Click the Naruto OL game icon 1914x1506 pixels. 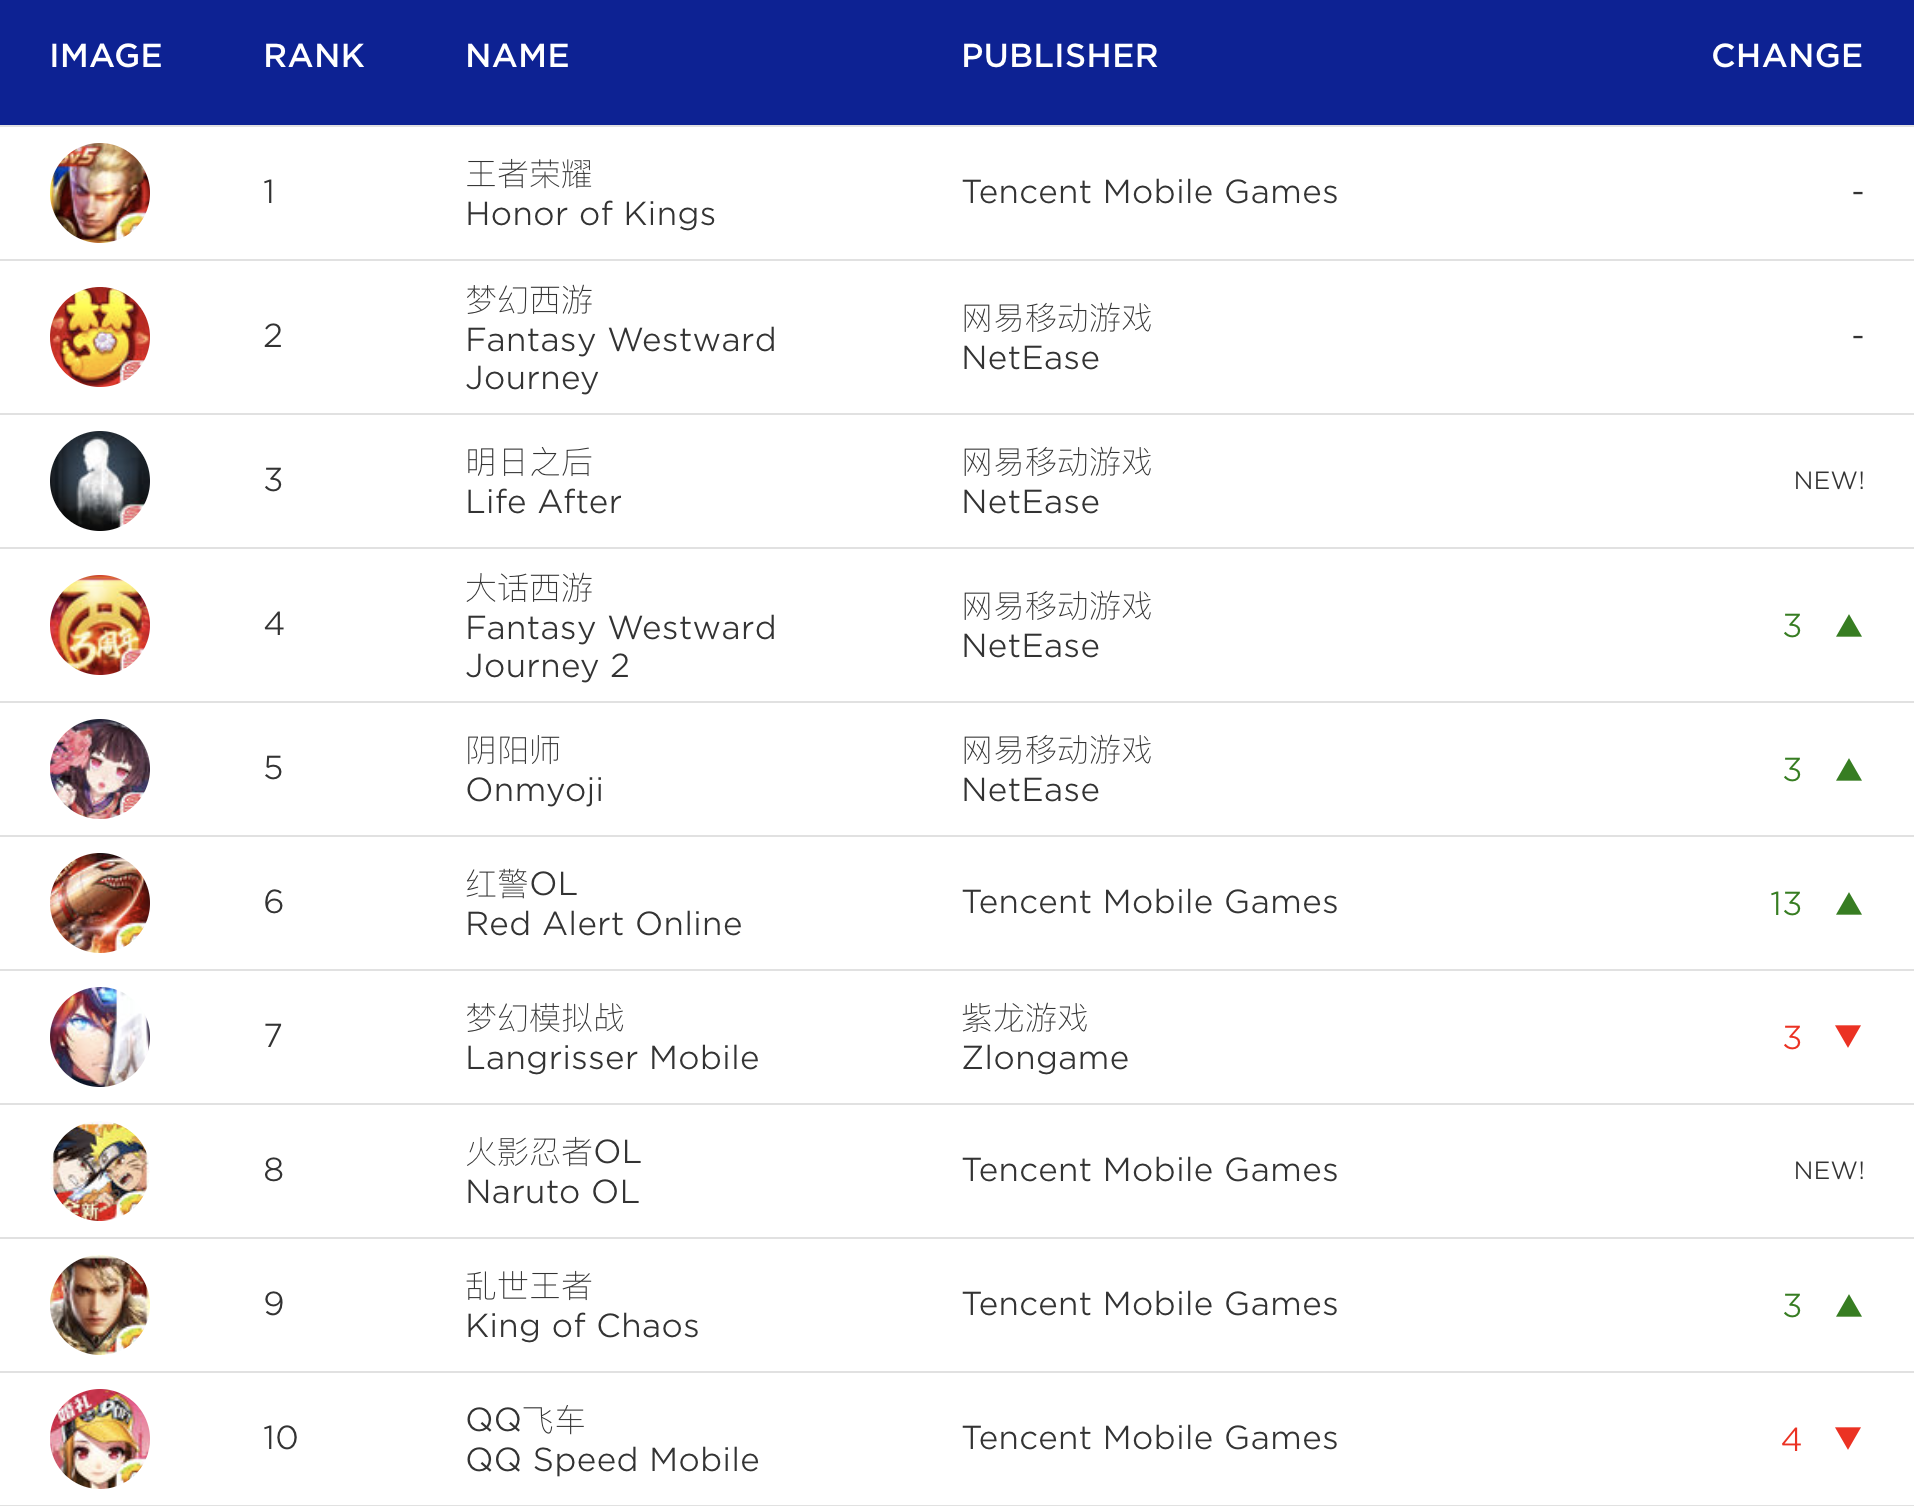click(x=100, y=1171)
